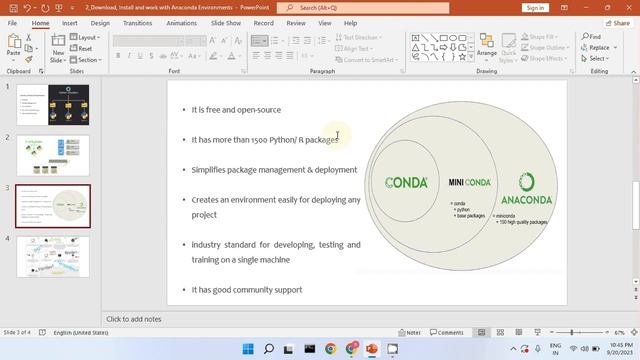Adjust the zoom slider handle
640x360 pixels.
pyautogui.click(x=572, y=332)
